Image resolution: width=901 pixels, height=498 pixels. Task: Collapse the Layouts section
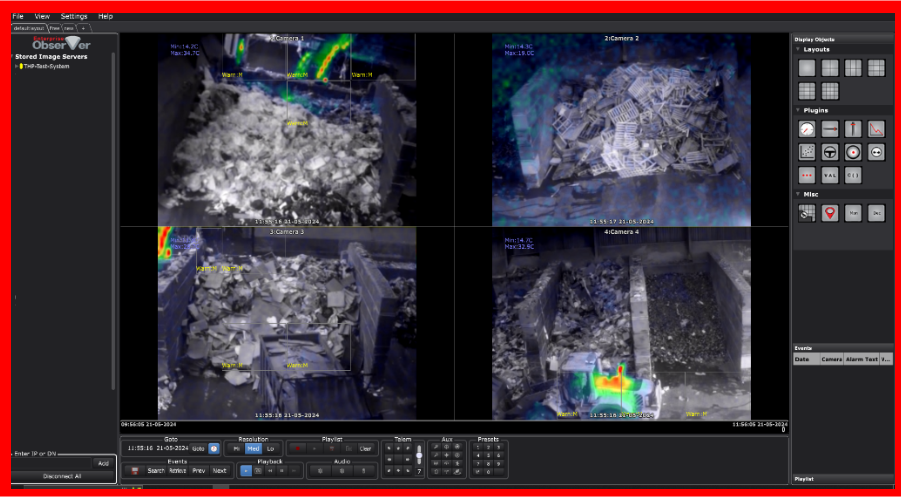pyautogui.click(x=798, y=49)
